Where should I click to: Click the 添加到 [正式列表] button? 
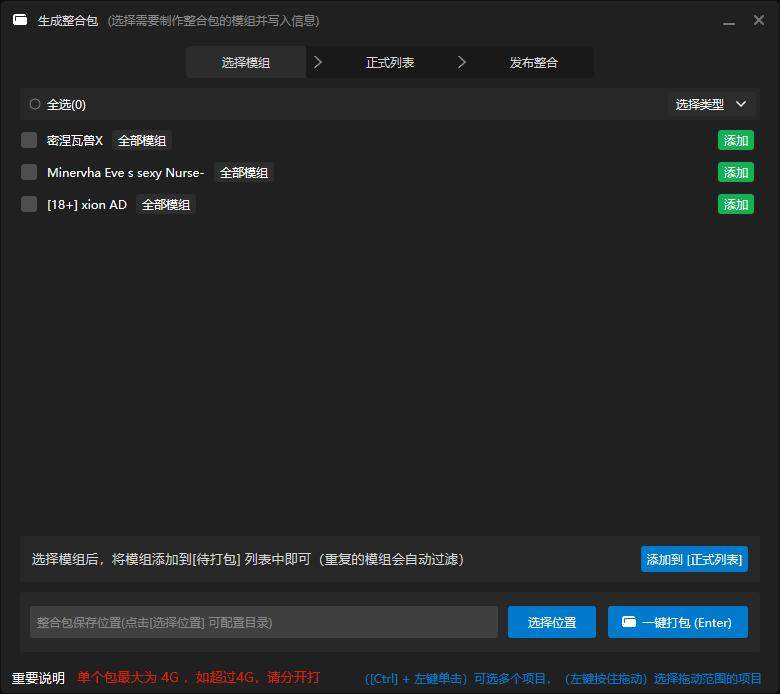[x=694, y=559]
